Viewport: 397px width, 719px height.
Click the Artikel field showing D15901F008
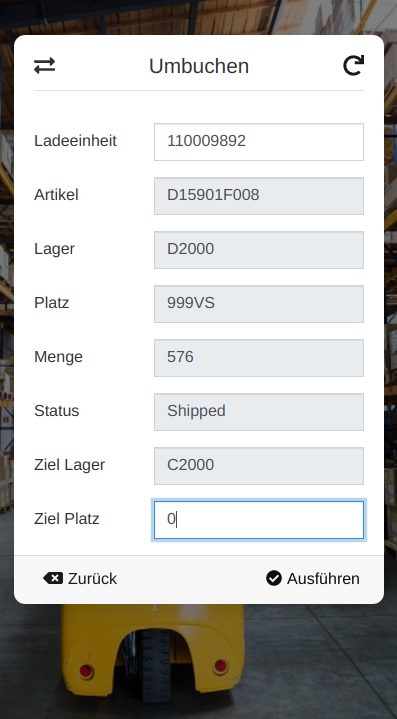259,196
